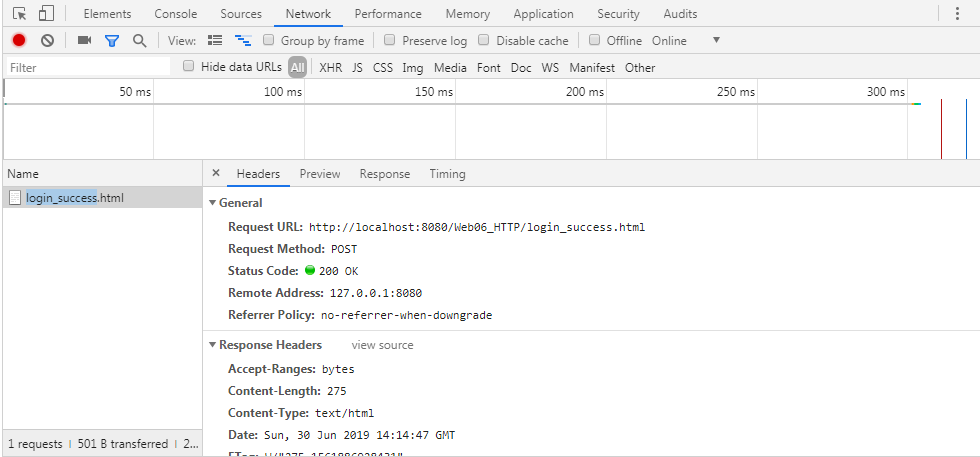Viewport: 980px width, 457px height.
Task: Clear the network log
Action: 48,41
